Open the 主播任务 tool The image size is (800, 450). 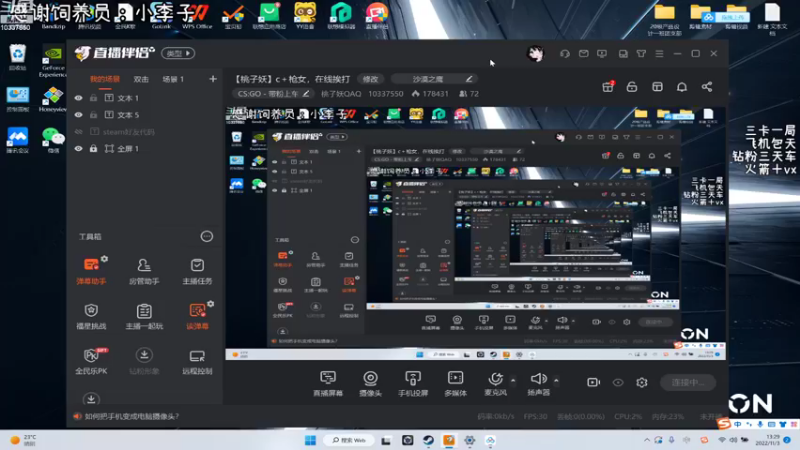[197, 271]
